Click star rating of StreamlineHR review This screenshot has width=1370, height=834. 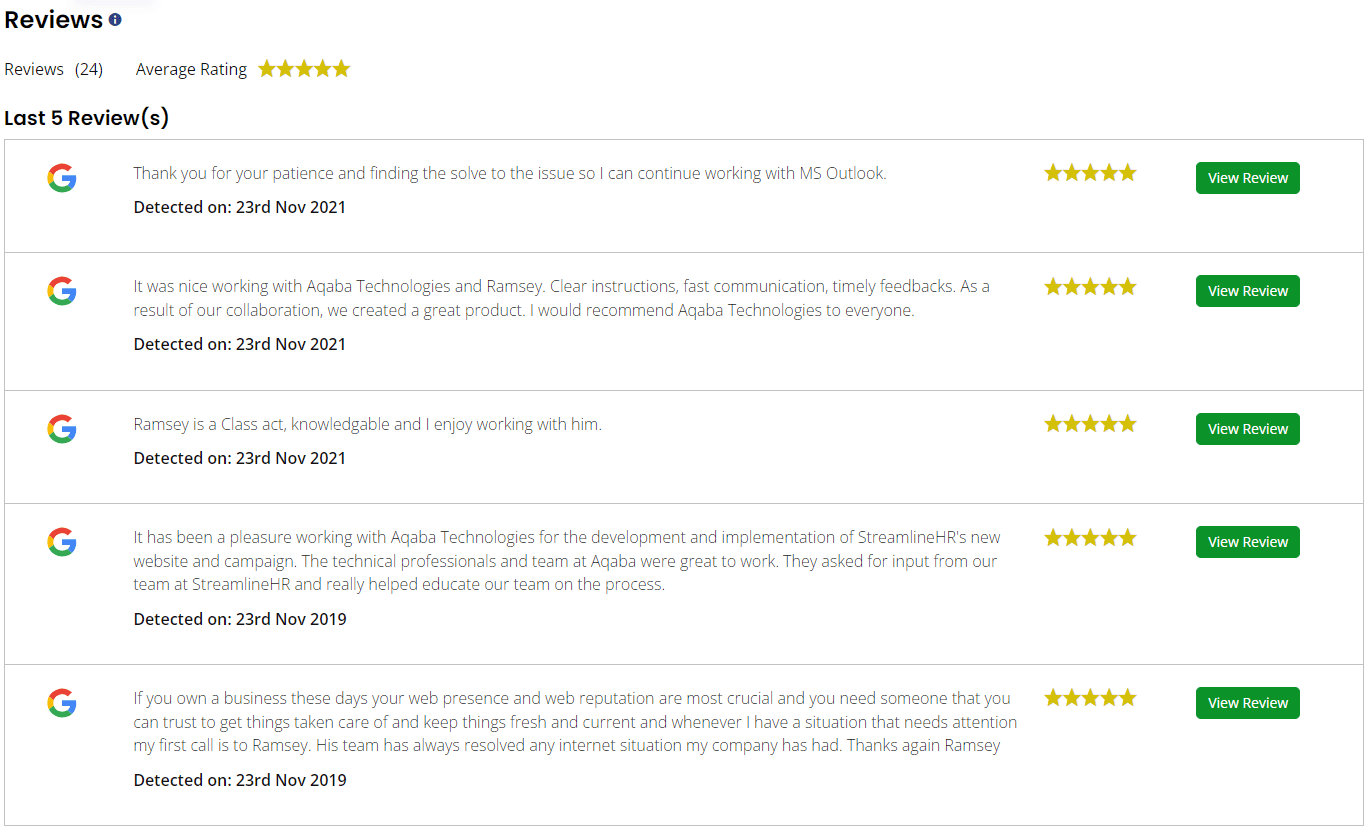point(1090,538)
